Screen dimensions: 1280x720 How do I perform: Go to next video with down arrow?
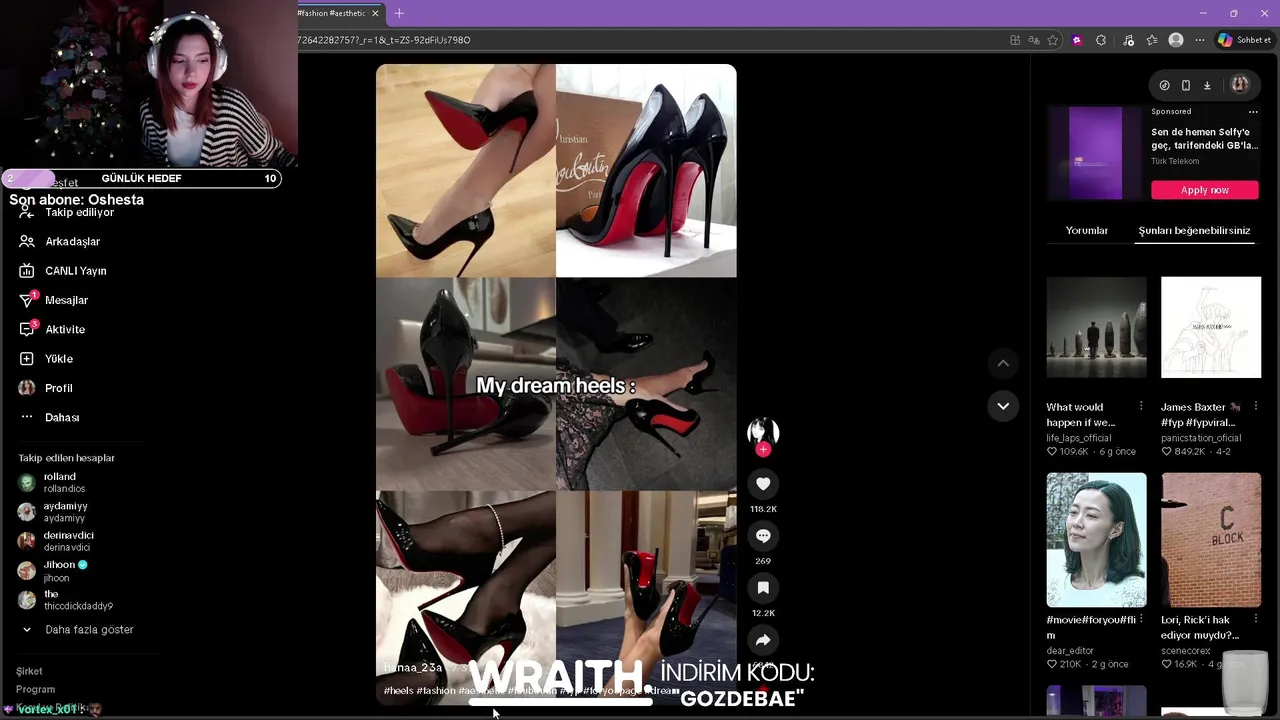tap(1003, 406)
